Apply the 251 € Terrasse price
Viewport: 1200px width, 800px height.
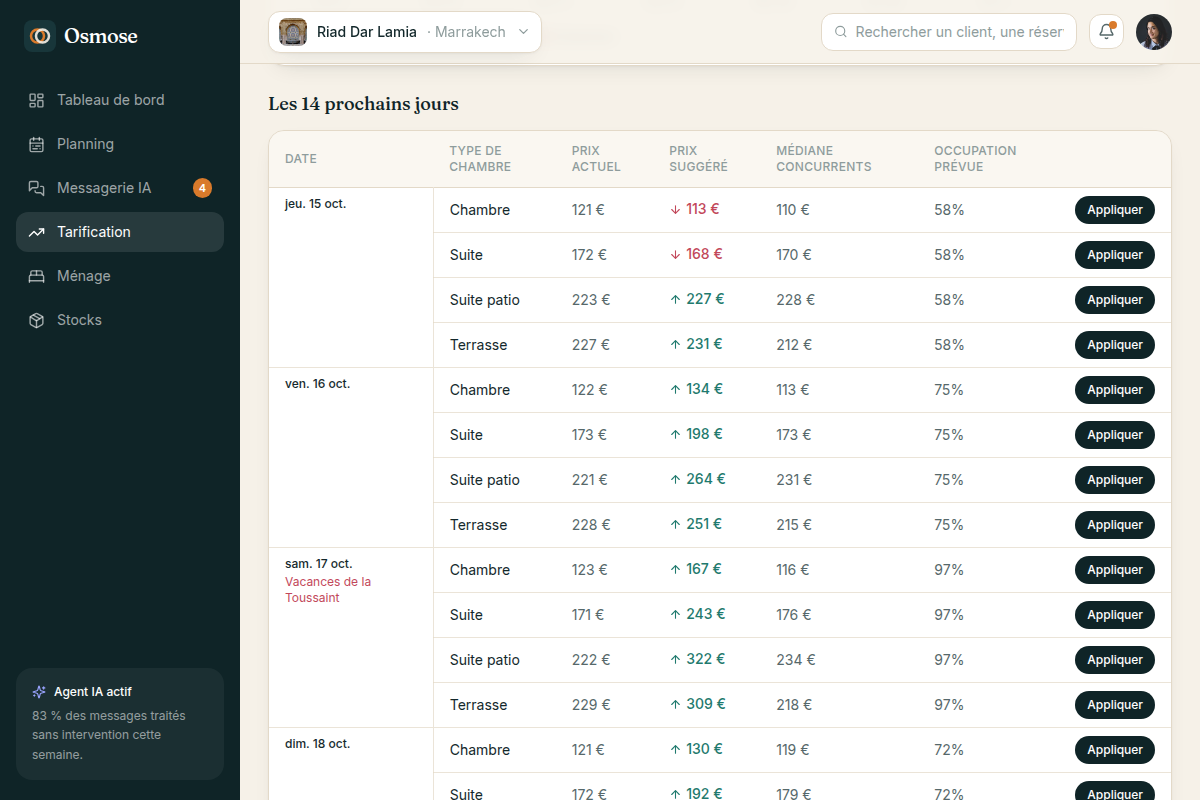[x=1115, y=525]
